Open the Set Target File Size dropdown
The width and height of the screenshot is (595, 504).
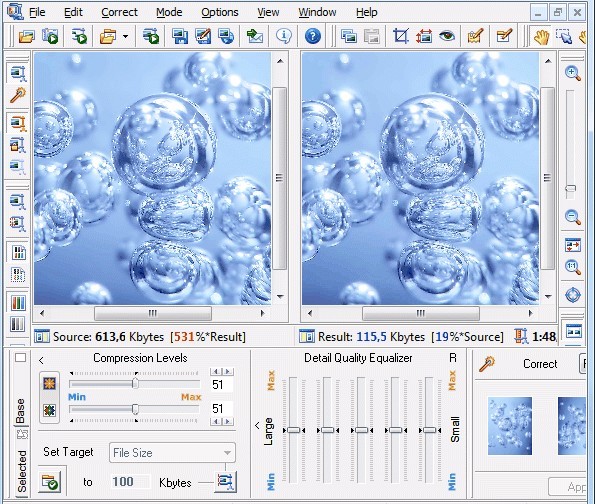[x=172, y=452]
